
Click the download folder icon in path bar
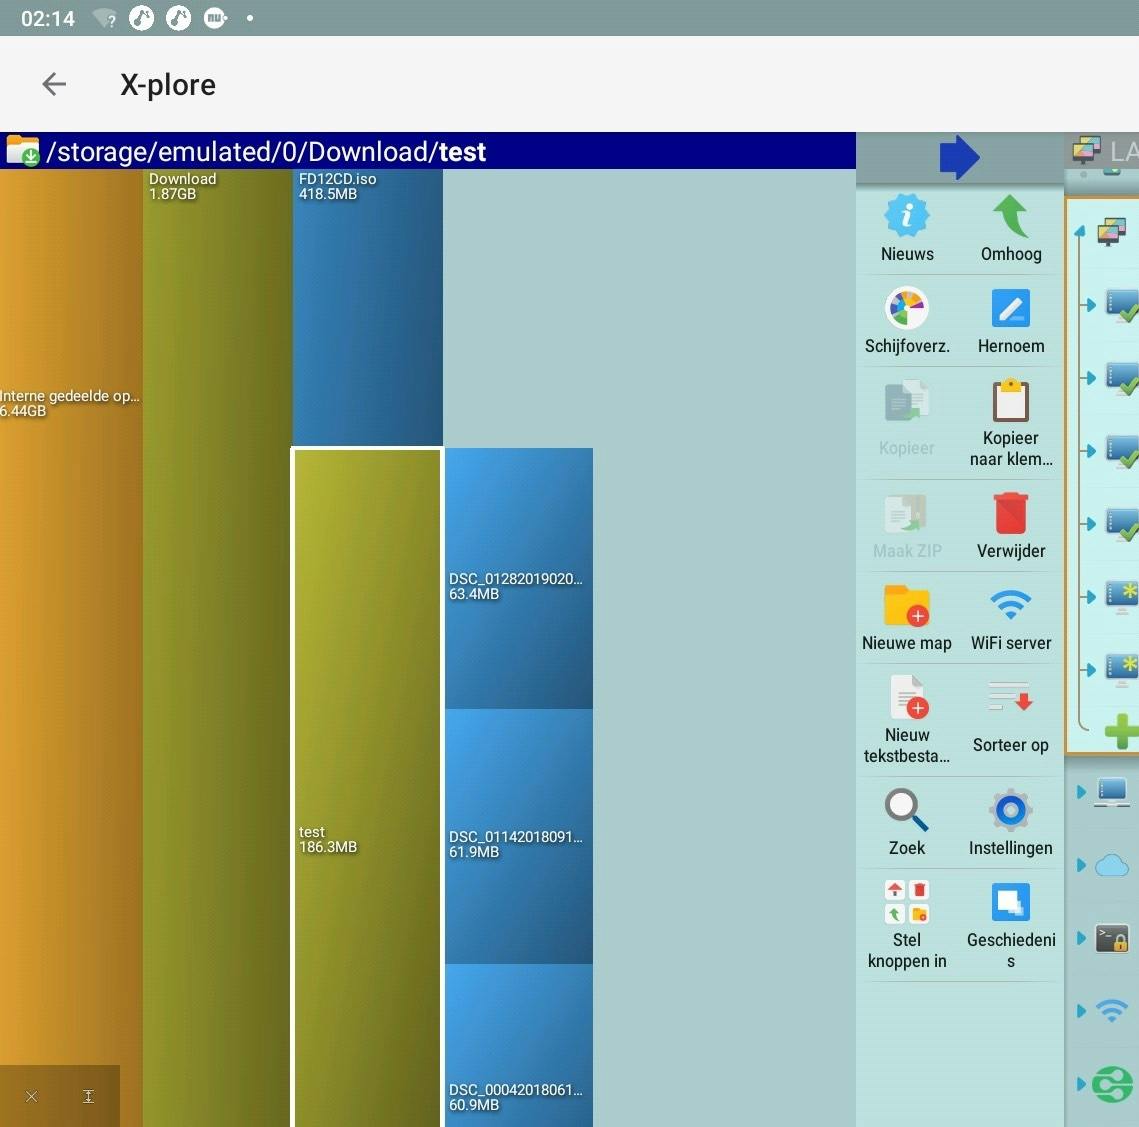point(23,151)
